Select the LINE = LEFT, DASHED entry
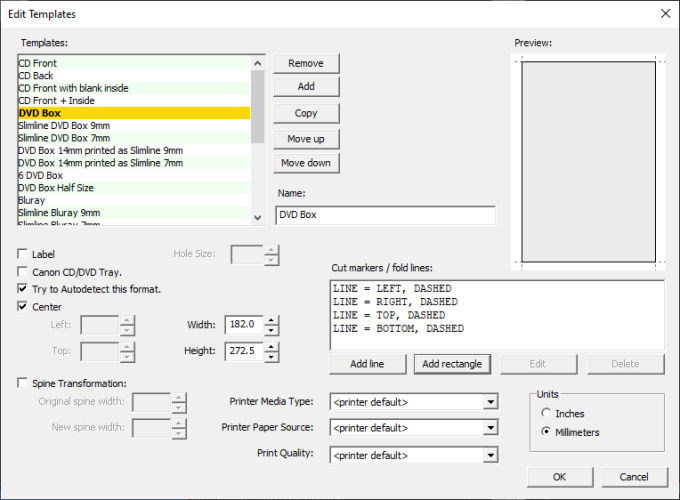Viewport: 680px width, 500px height. coord(392,289)
